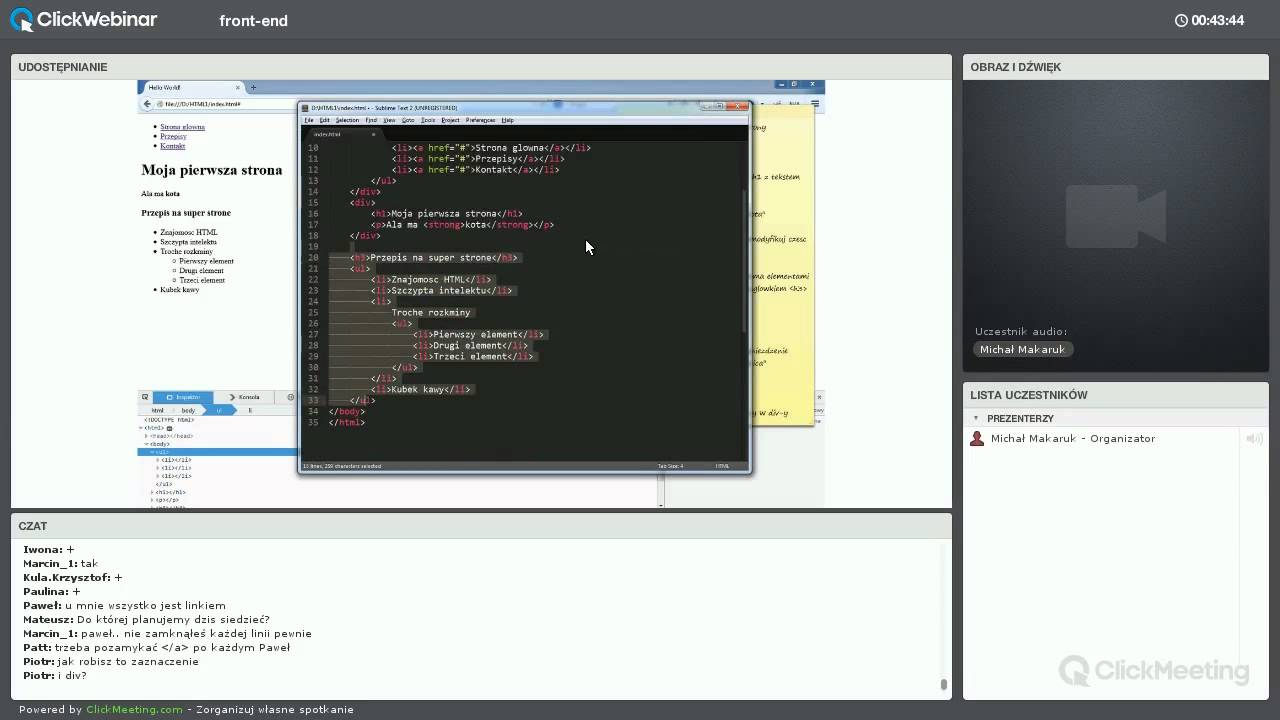
Task: Open the Tools menu in Sublime Text
Action: click(428, 120)
